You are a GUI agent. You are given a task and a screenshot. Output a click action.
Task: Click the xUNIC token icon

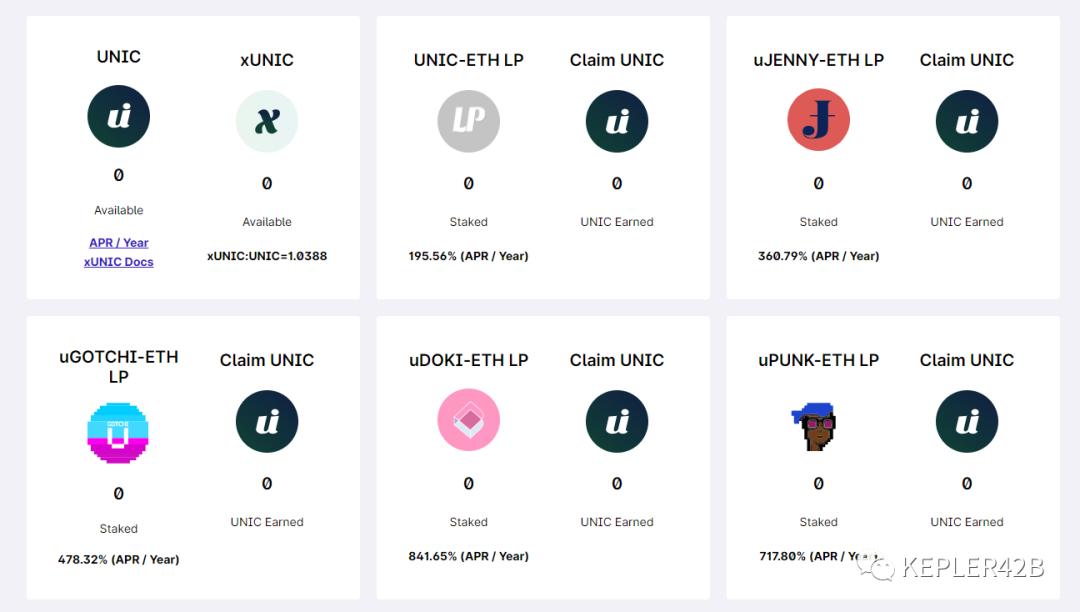tap(267, 122)
